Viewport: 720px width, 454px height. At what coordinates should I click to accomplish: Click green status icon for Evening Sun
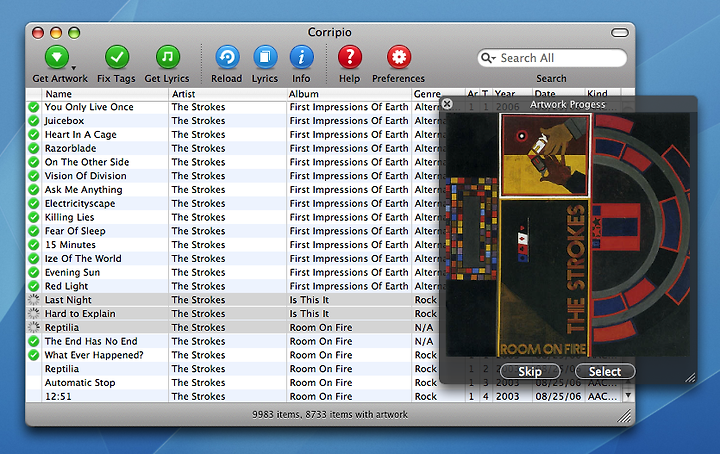tap(34, 272)
